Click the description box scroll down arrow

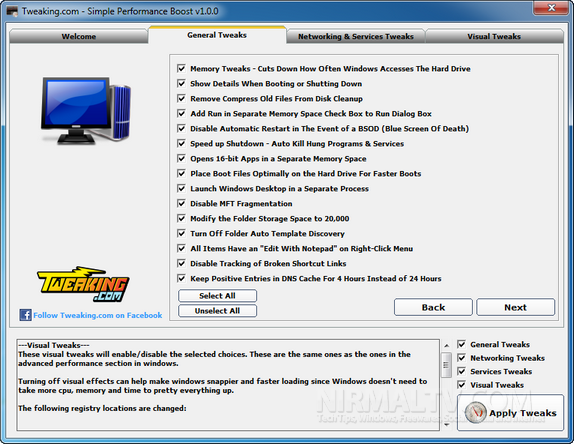click(446, 425)
